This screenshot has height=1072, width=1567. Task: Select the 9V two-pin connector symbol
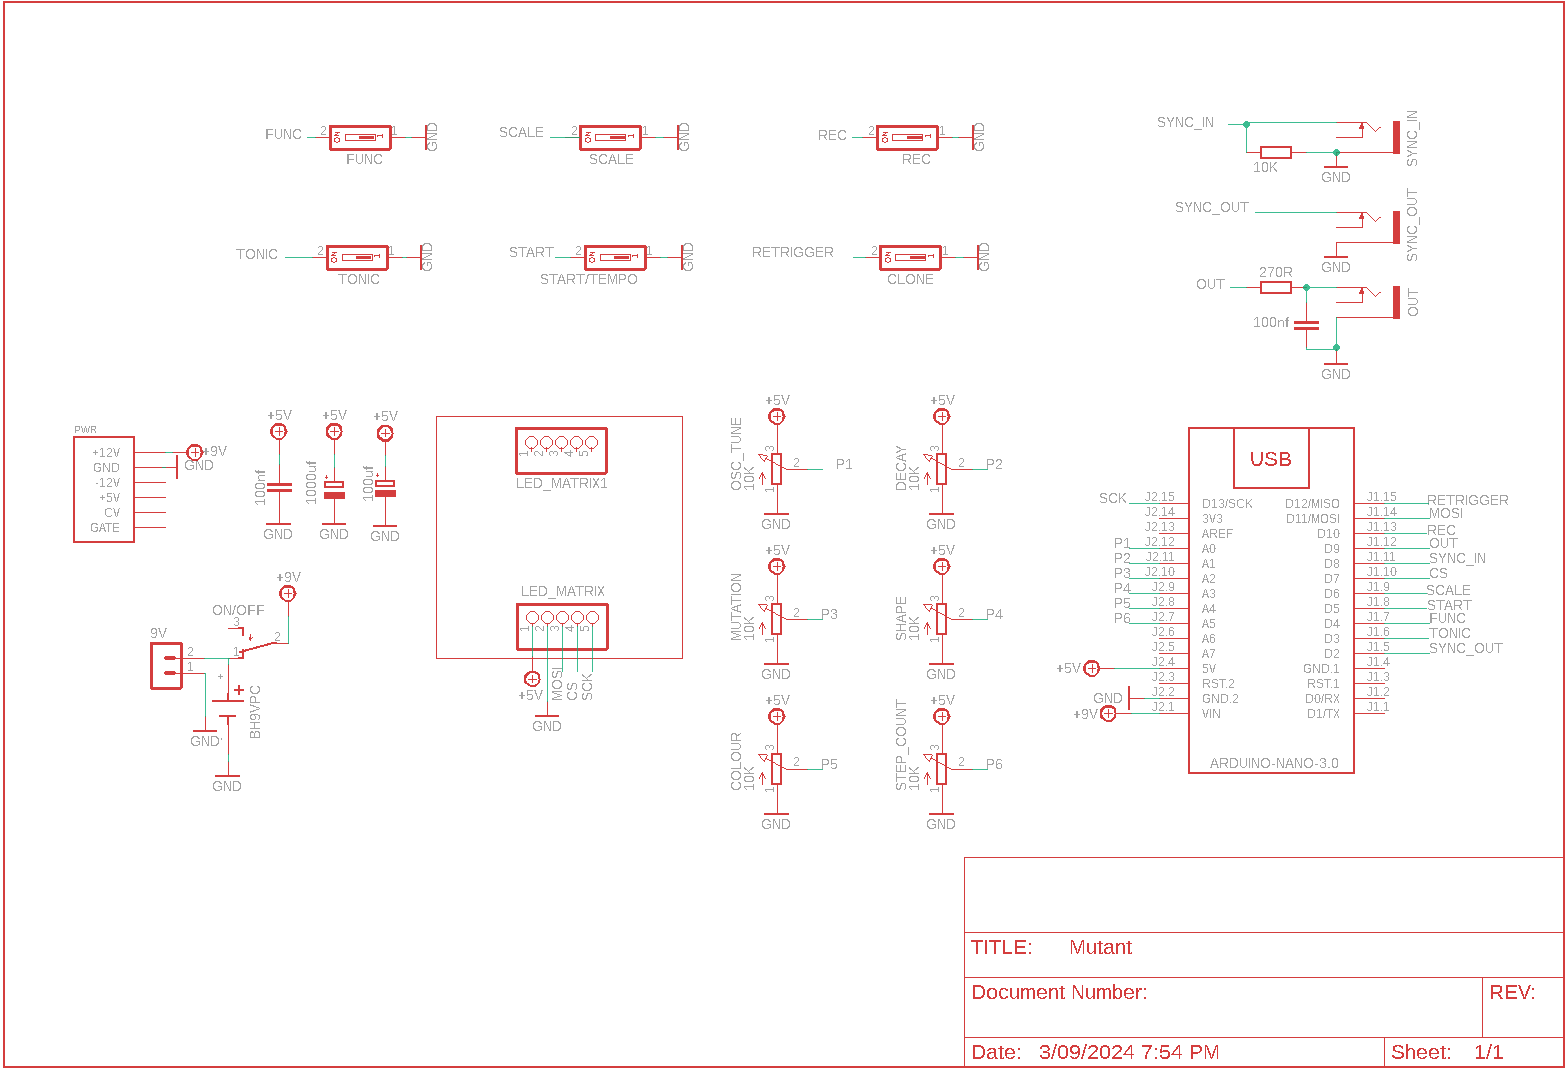click(x=166, y=666)
